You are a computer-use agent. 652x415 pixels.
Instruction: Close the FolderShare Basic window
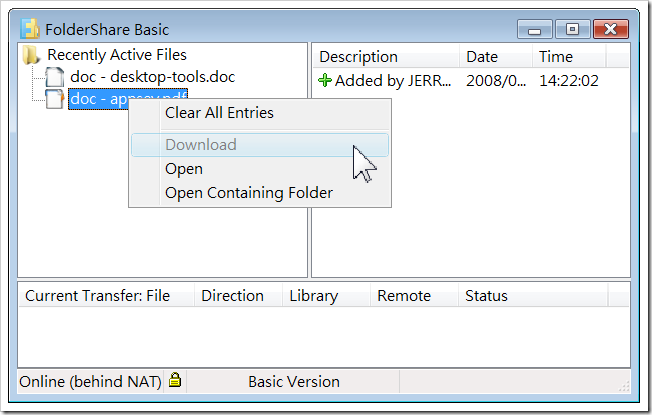click(610, 30)
